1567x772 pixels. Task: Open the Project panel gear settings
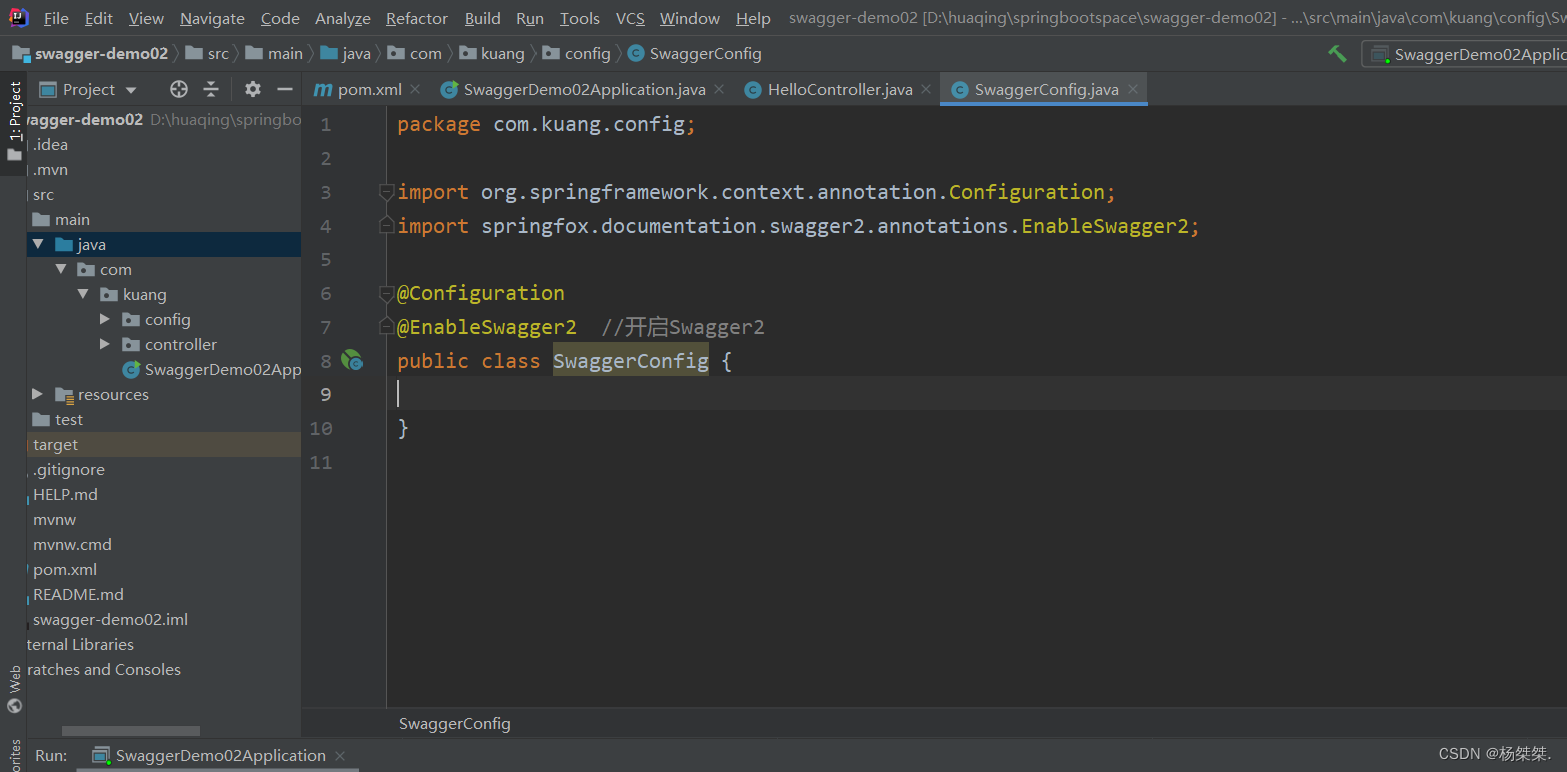pos(253,89)
